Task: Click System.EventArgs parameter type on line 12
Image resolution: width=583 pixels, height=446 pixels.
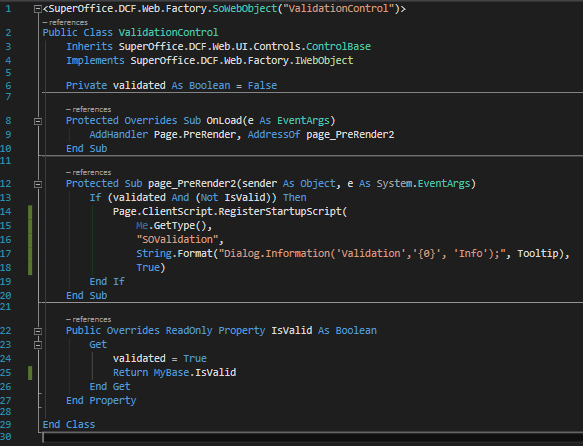Action: [423, 184]
